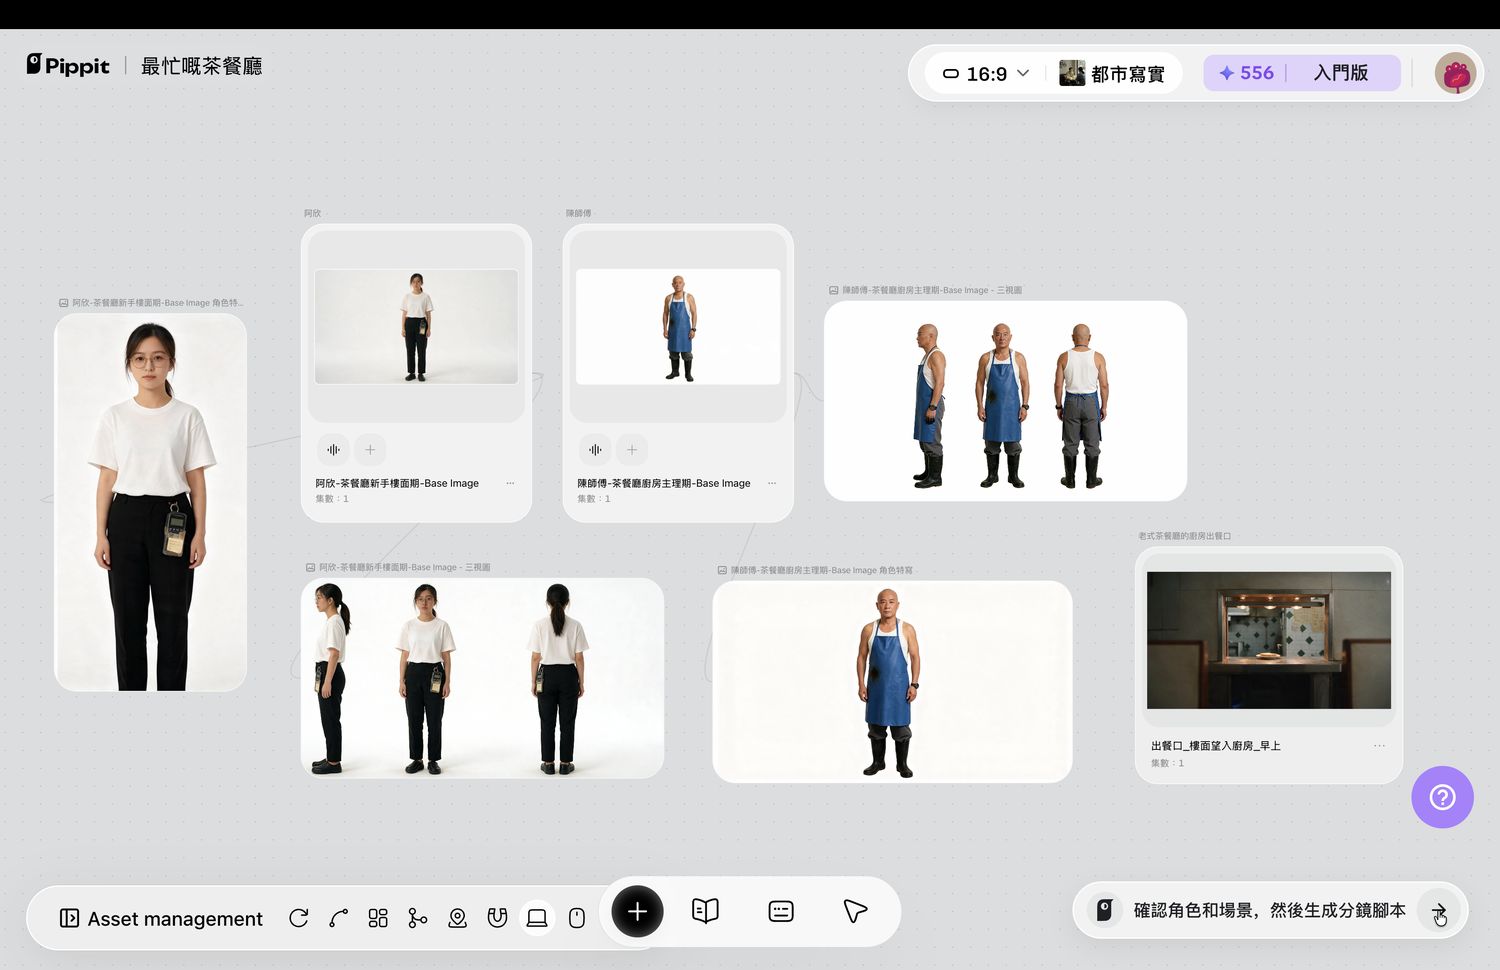
Task: Click the card title 阿欣-茶餐廳新手樓面期-Base Image
Action: [x=397, y=483]
